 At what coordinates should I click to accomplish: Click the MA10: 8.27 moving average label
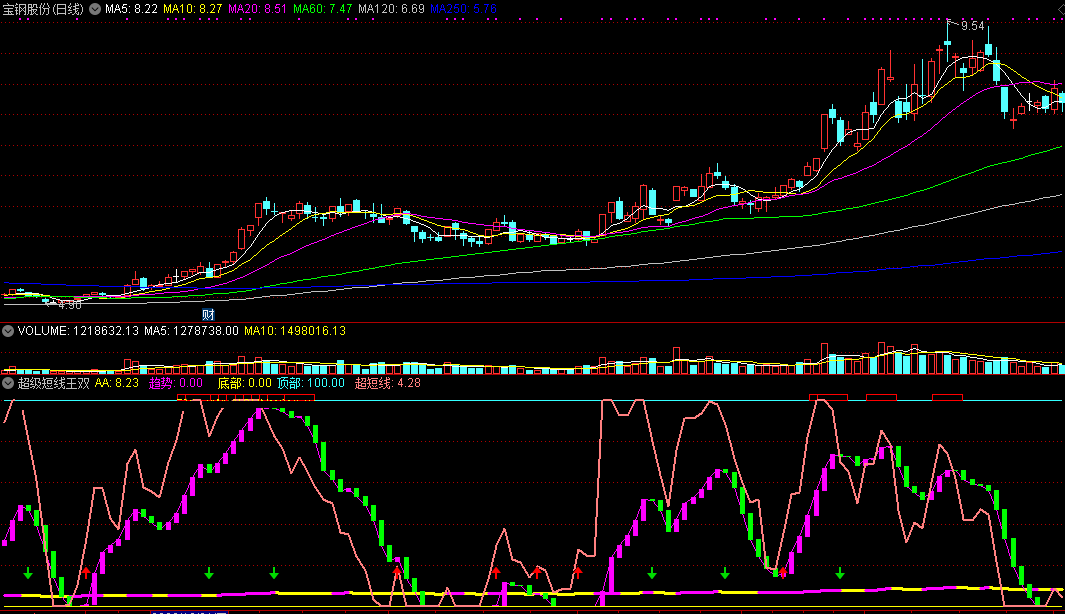coord(193,10)
